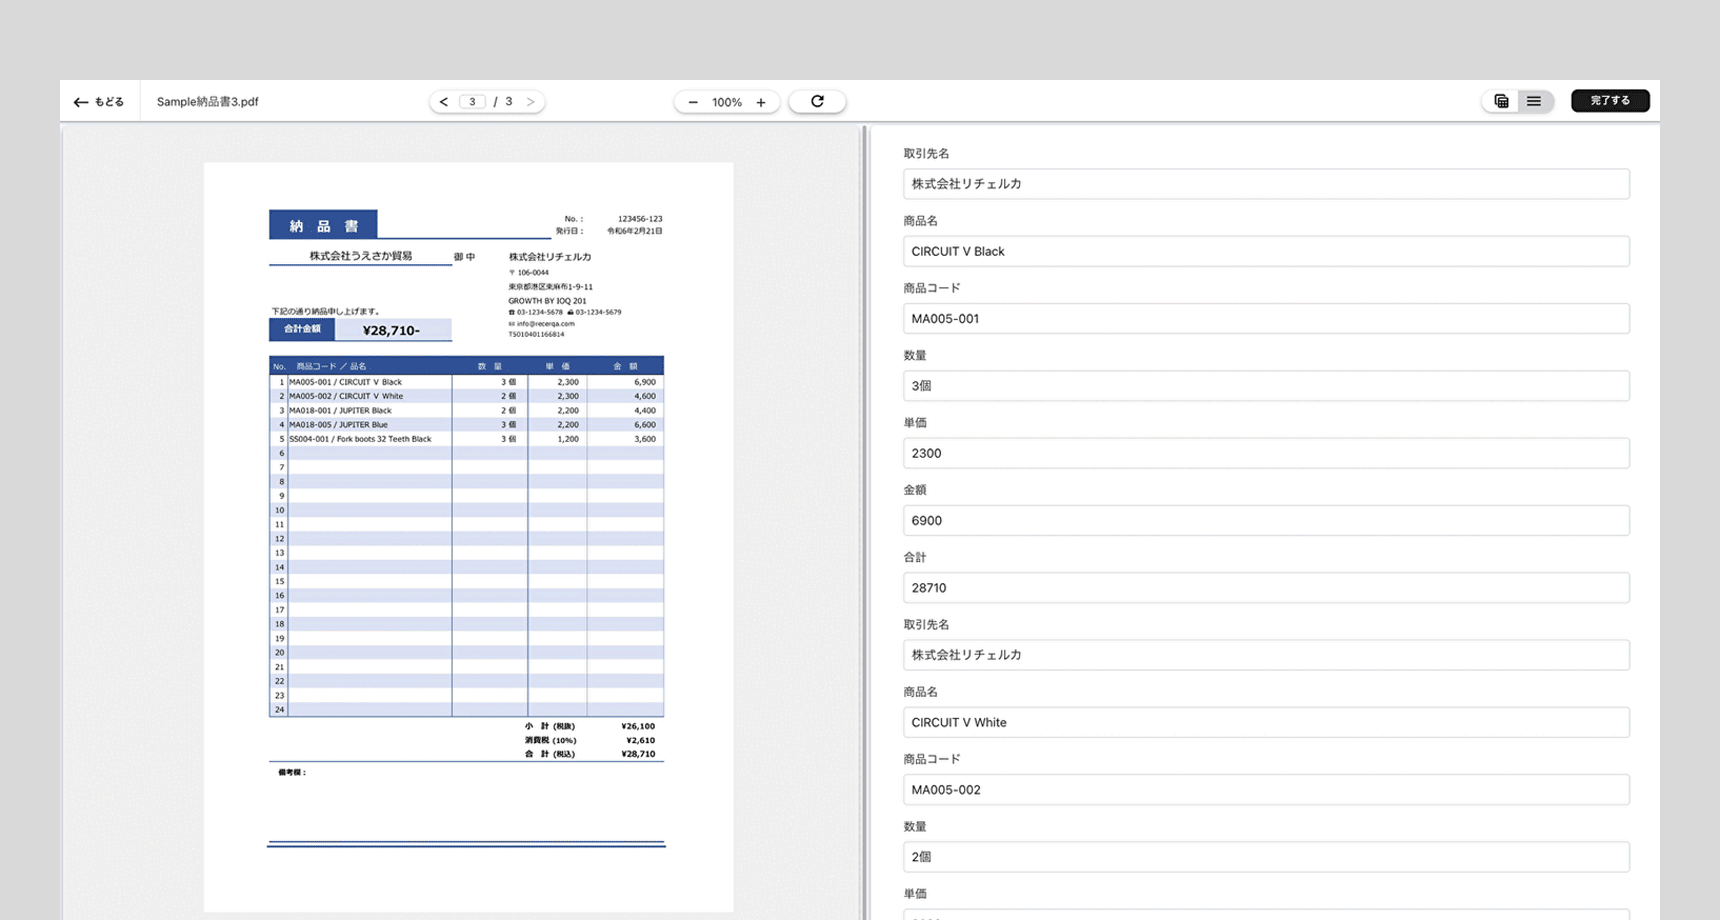Click 株式会社うえさか貿易 in the document

(360, 256)
